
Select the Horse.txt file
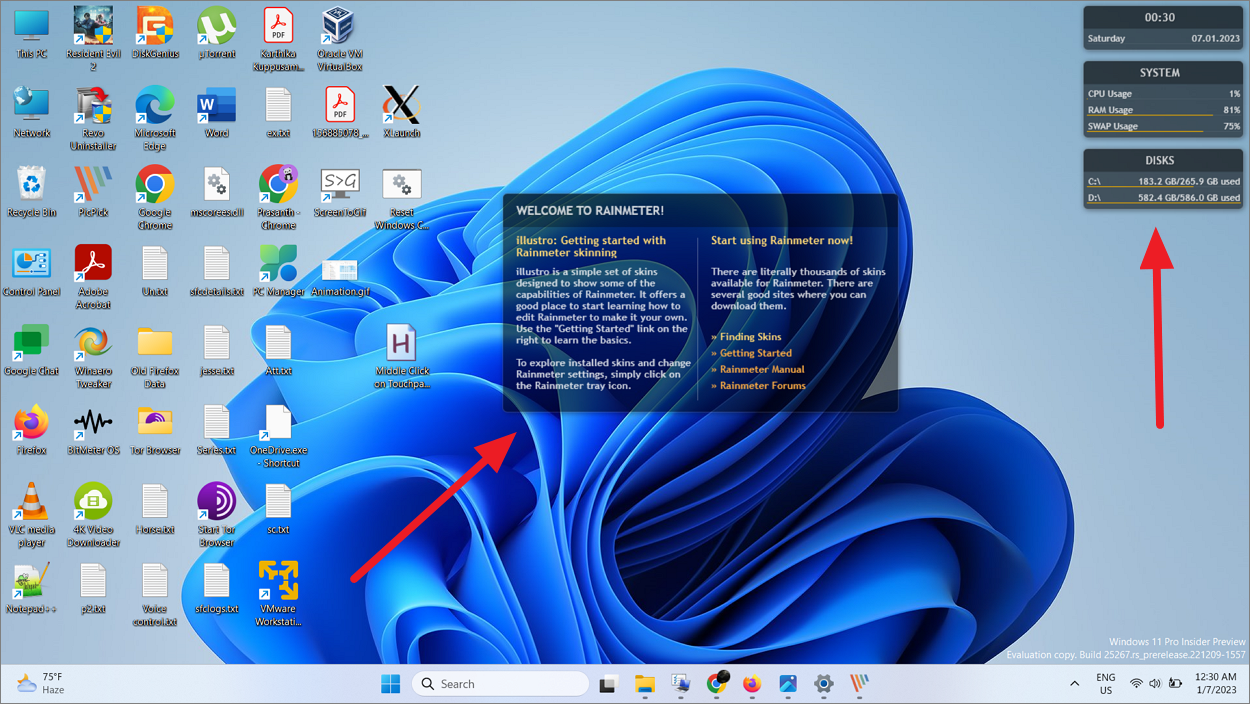point(155,509)
